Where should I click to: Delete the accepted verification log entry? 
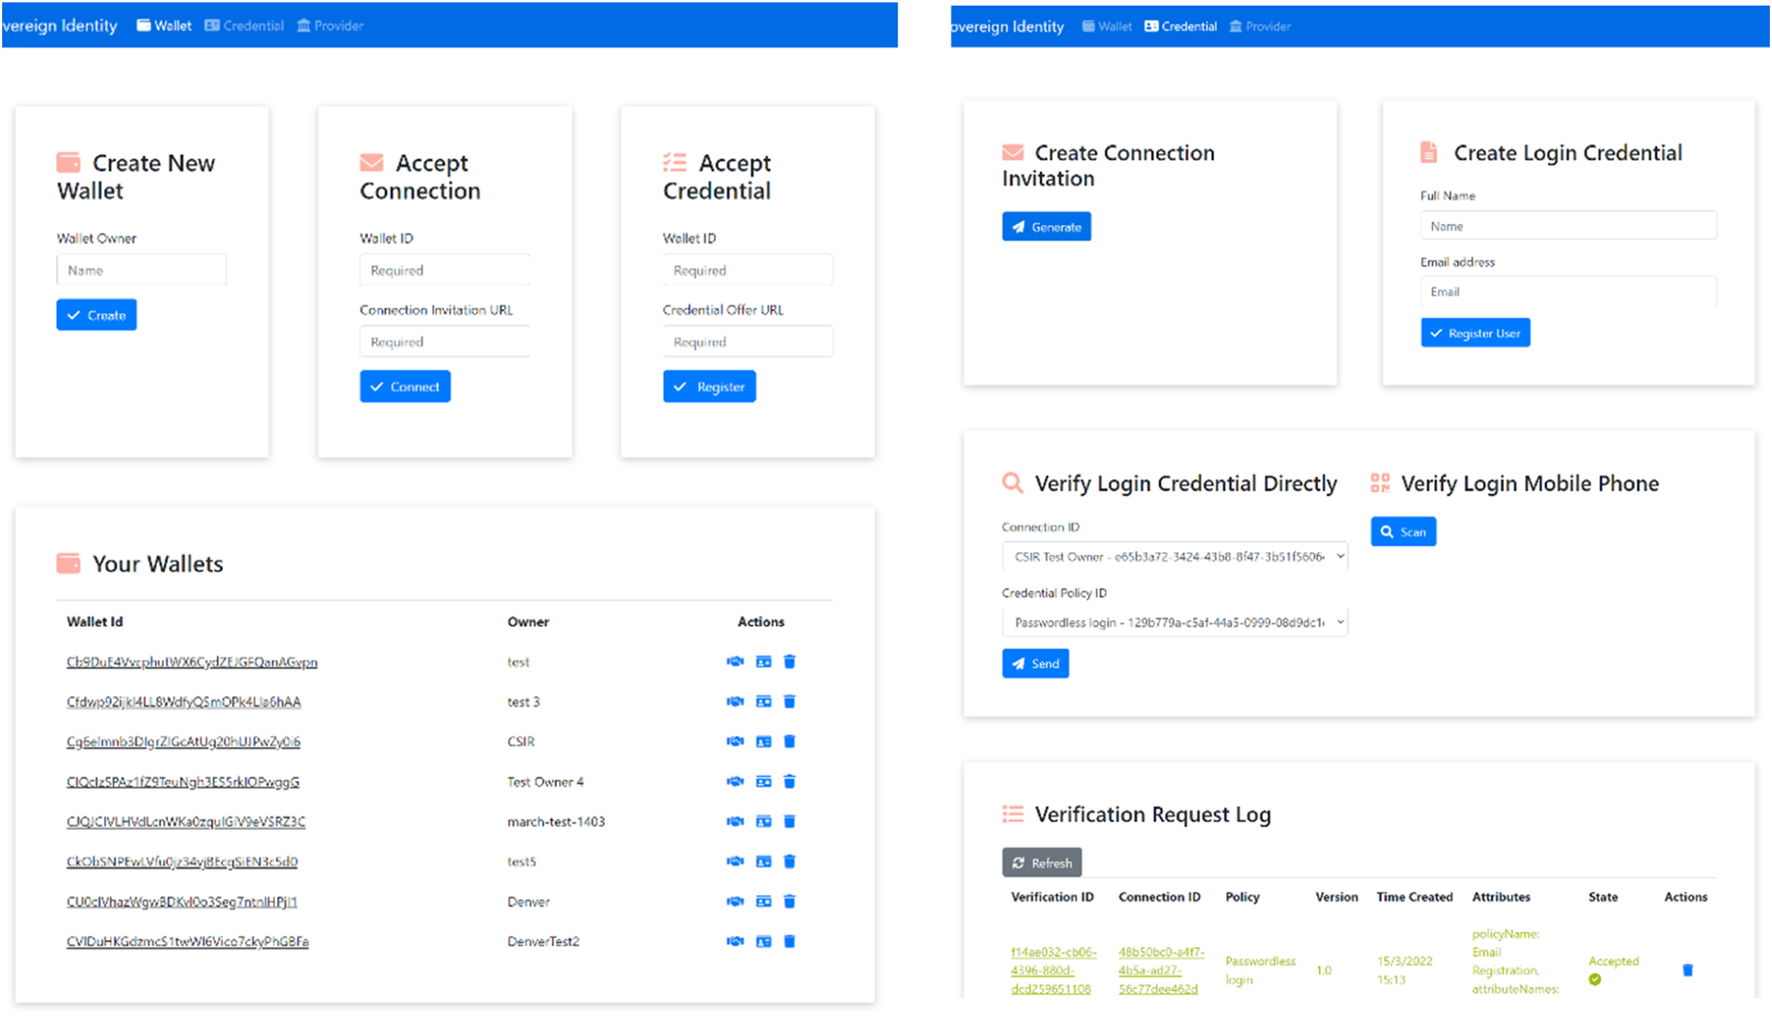point(1687,970)
